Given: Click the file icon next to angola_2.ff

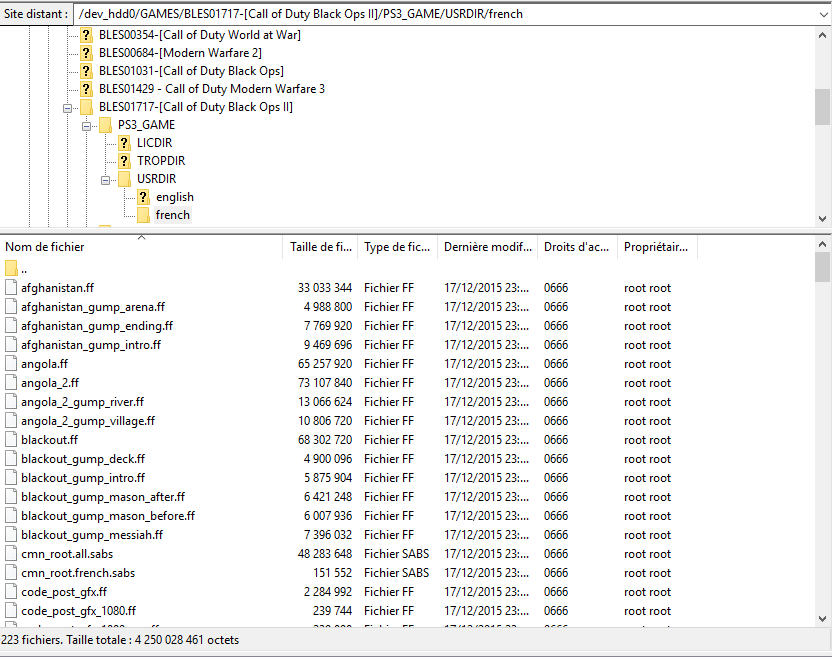Looking at the screenshot, I should coord(11,383).
